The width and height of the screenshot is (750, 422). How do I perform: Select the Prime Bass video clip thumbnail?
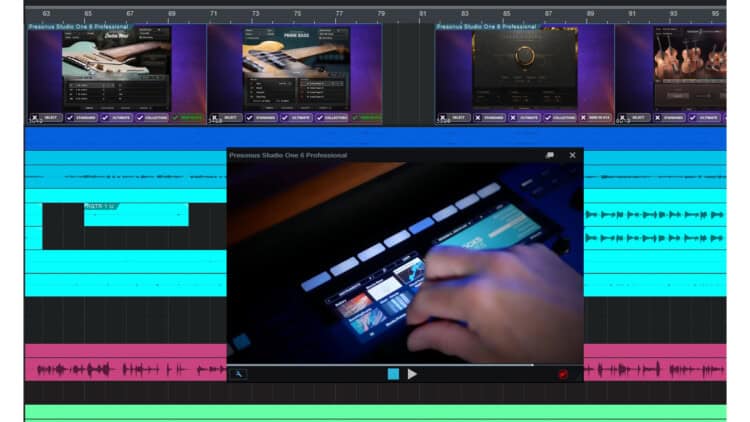coord(295,74)
